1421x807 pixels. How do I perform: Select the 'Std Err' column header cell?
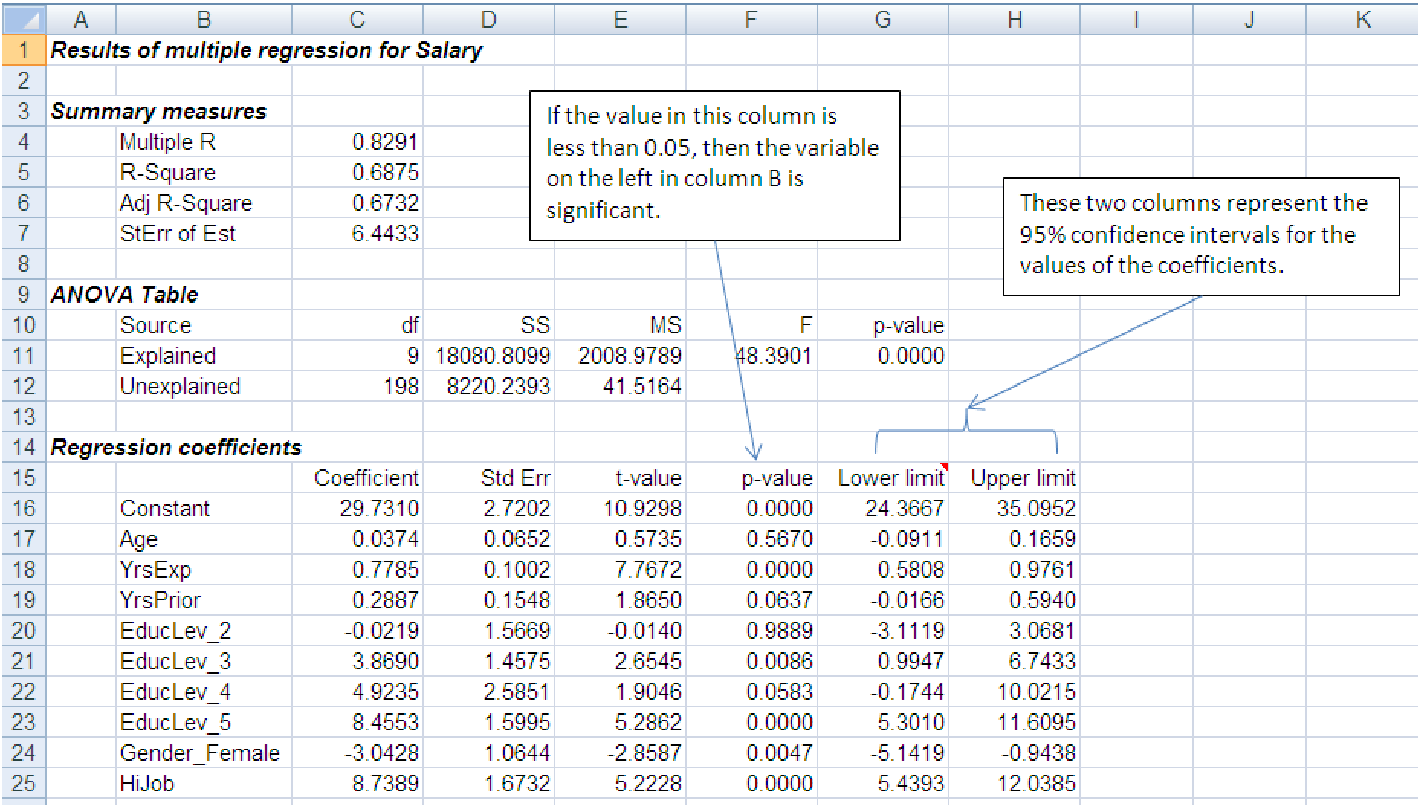(489, 477)
